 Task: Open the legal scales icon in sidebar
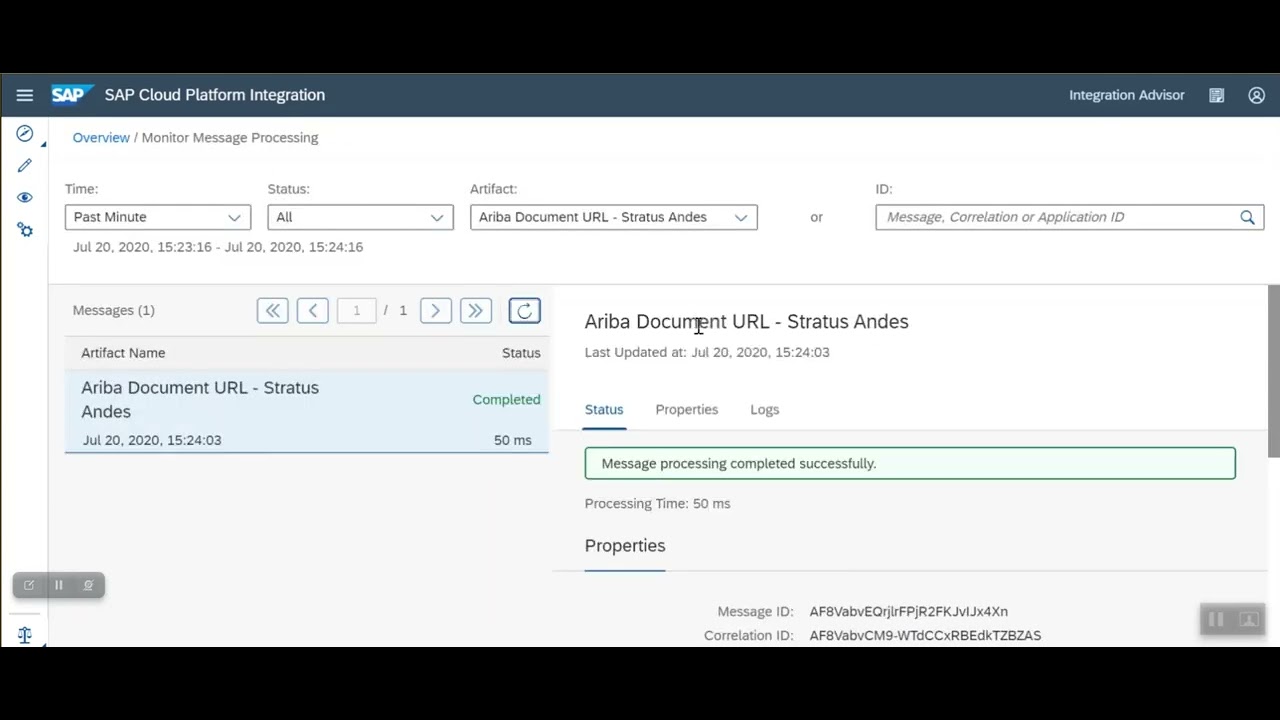click(25, 635)
